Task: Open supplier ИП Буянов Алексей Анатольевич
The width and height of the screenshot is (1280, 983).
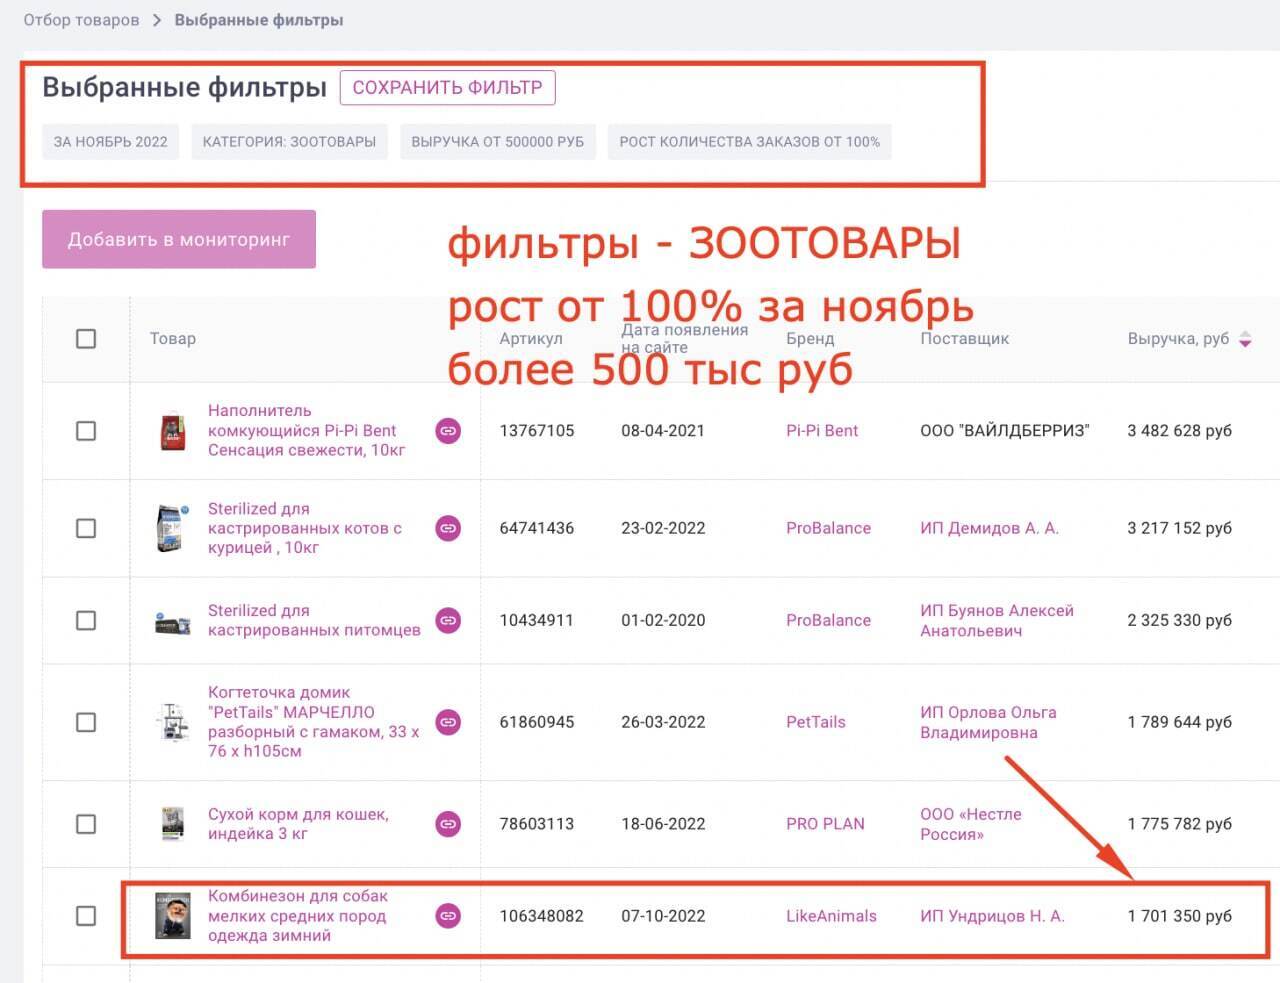Action: pos(997,620)
